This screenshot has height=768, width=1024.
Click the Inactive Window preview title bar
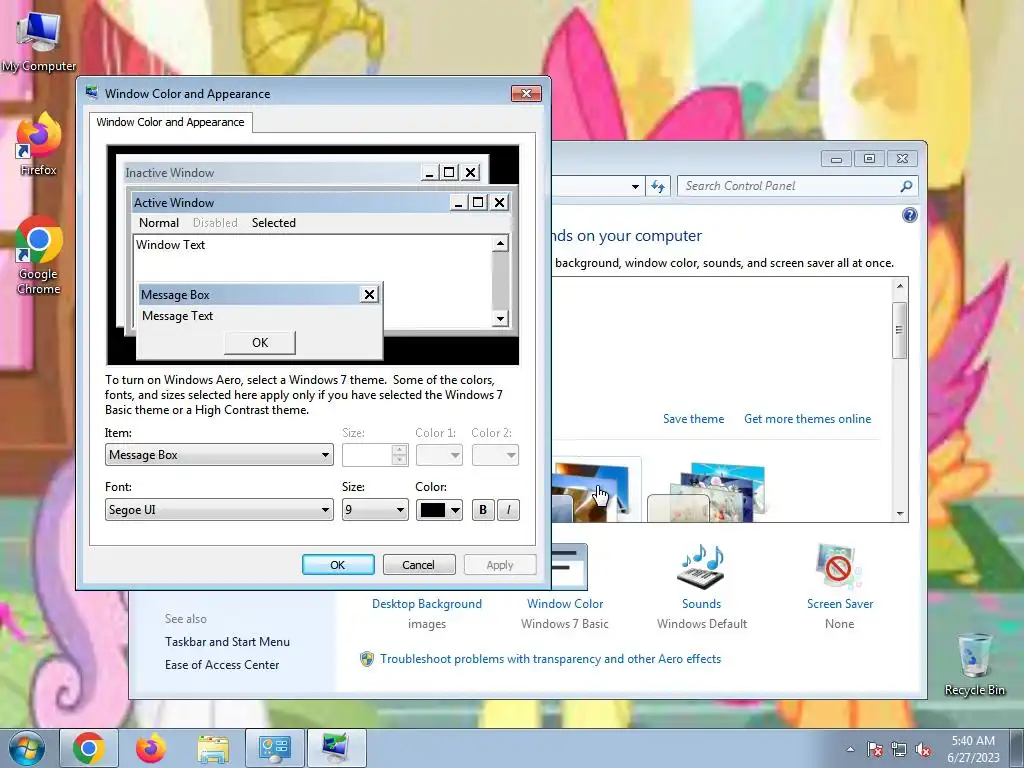pos(272,172)
